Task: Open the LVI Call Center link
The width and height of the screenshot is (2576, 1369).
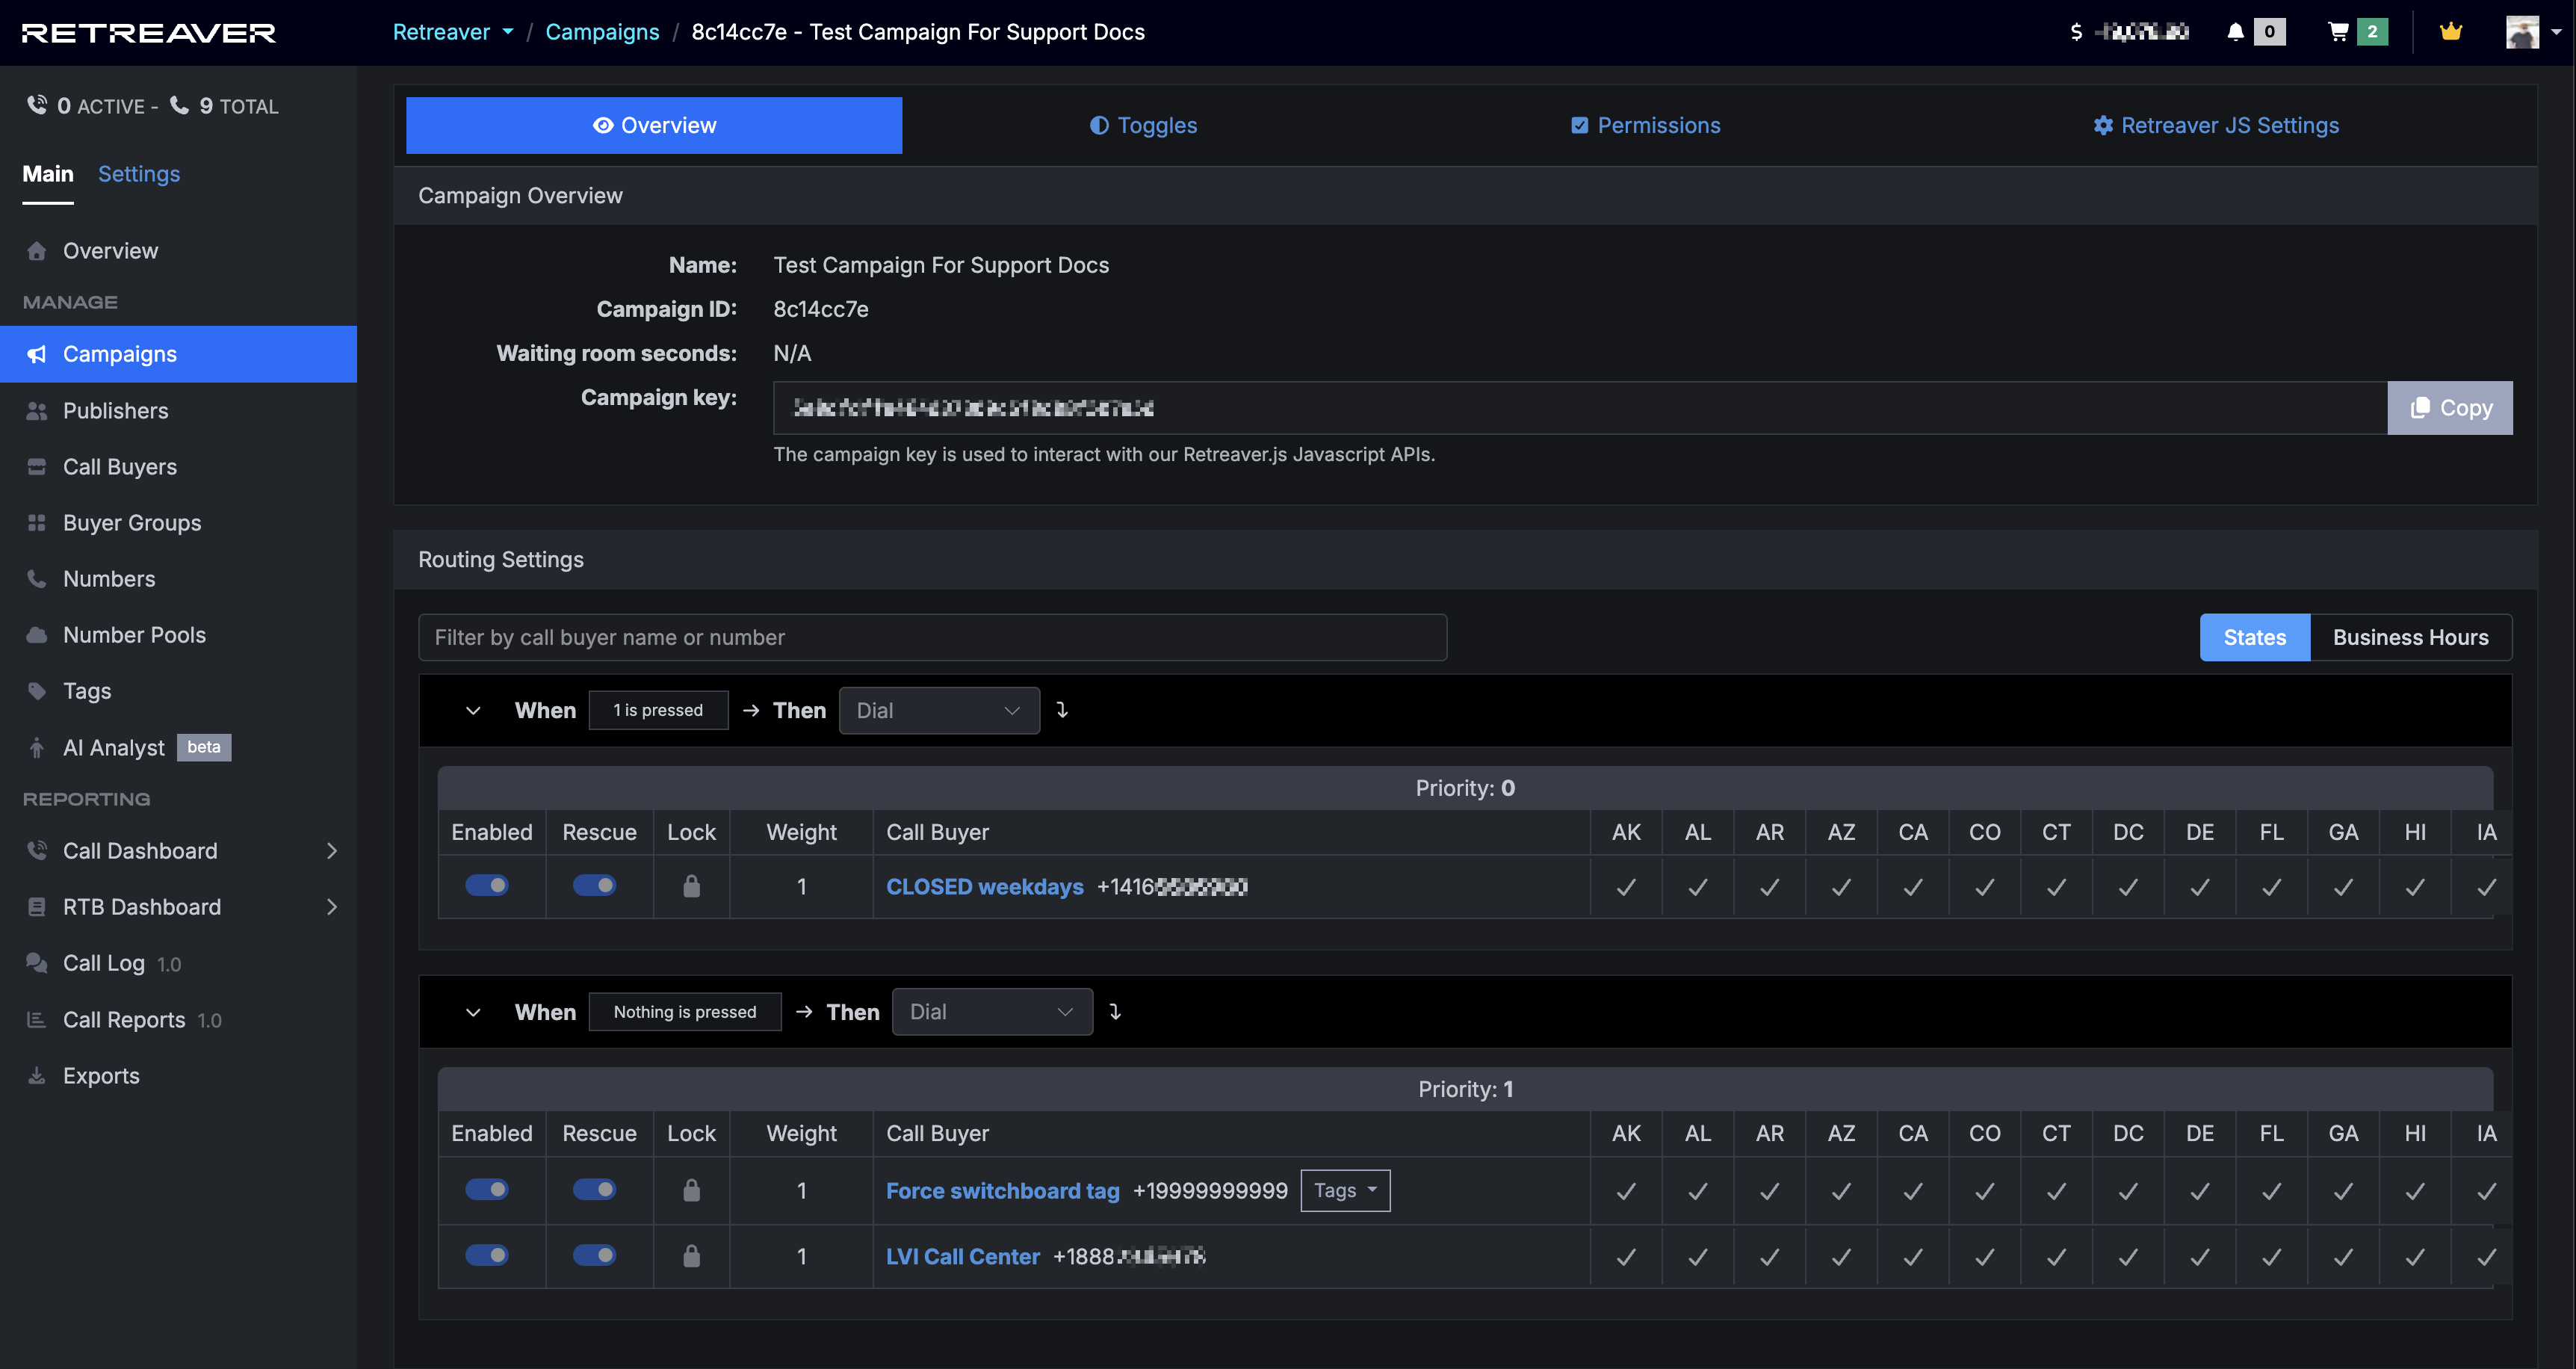Action: tap(963, 1257)
